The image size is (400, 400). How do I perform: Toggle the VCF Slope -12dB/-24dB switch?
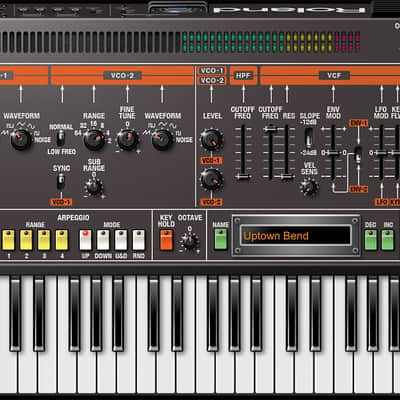[309, 137]
